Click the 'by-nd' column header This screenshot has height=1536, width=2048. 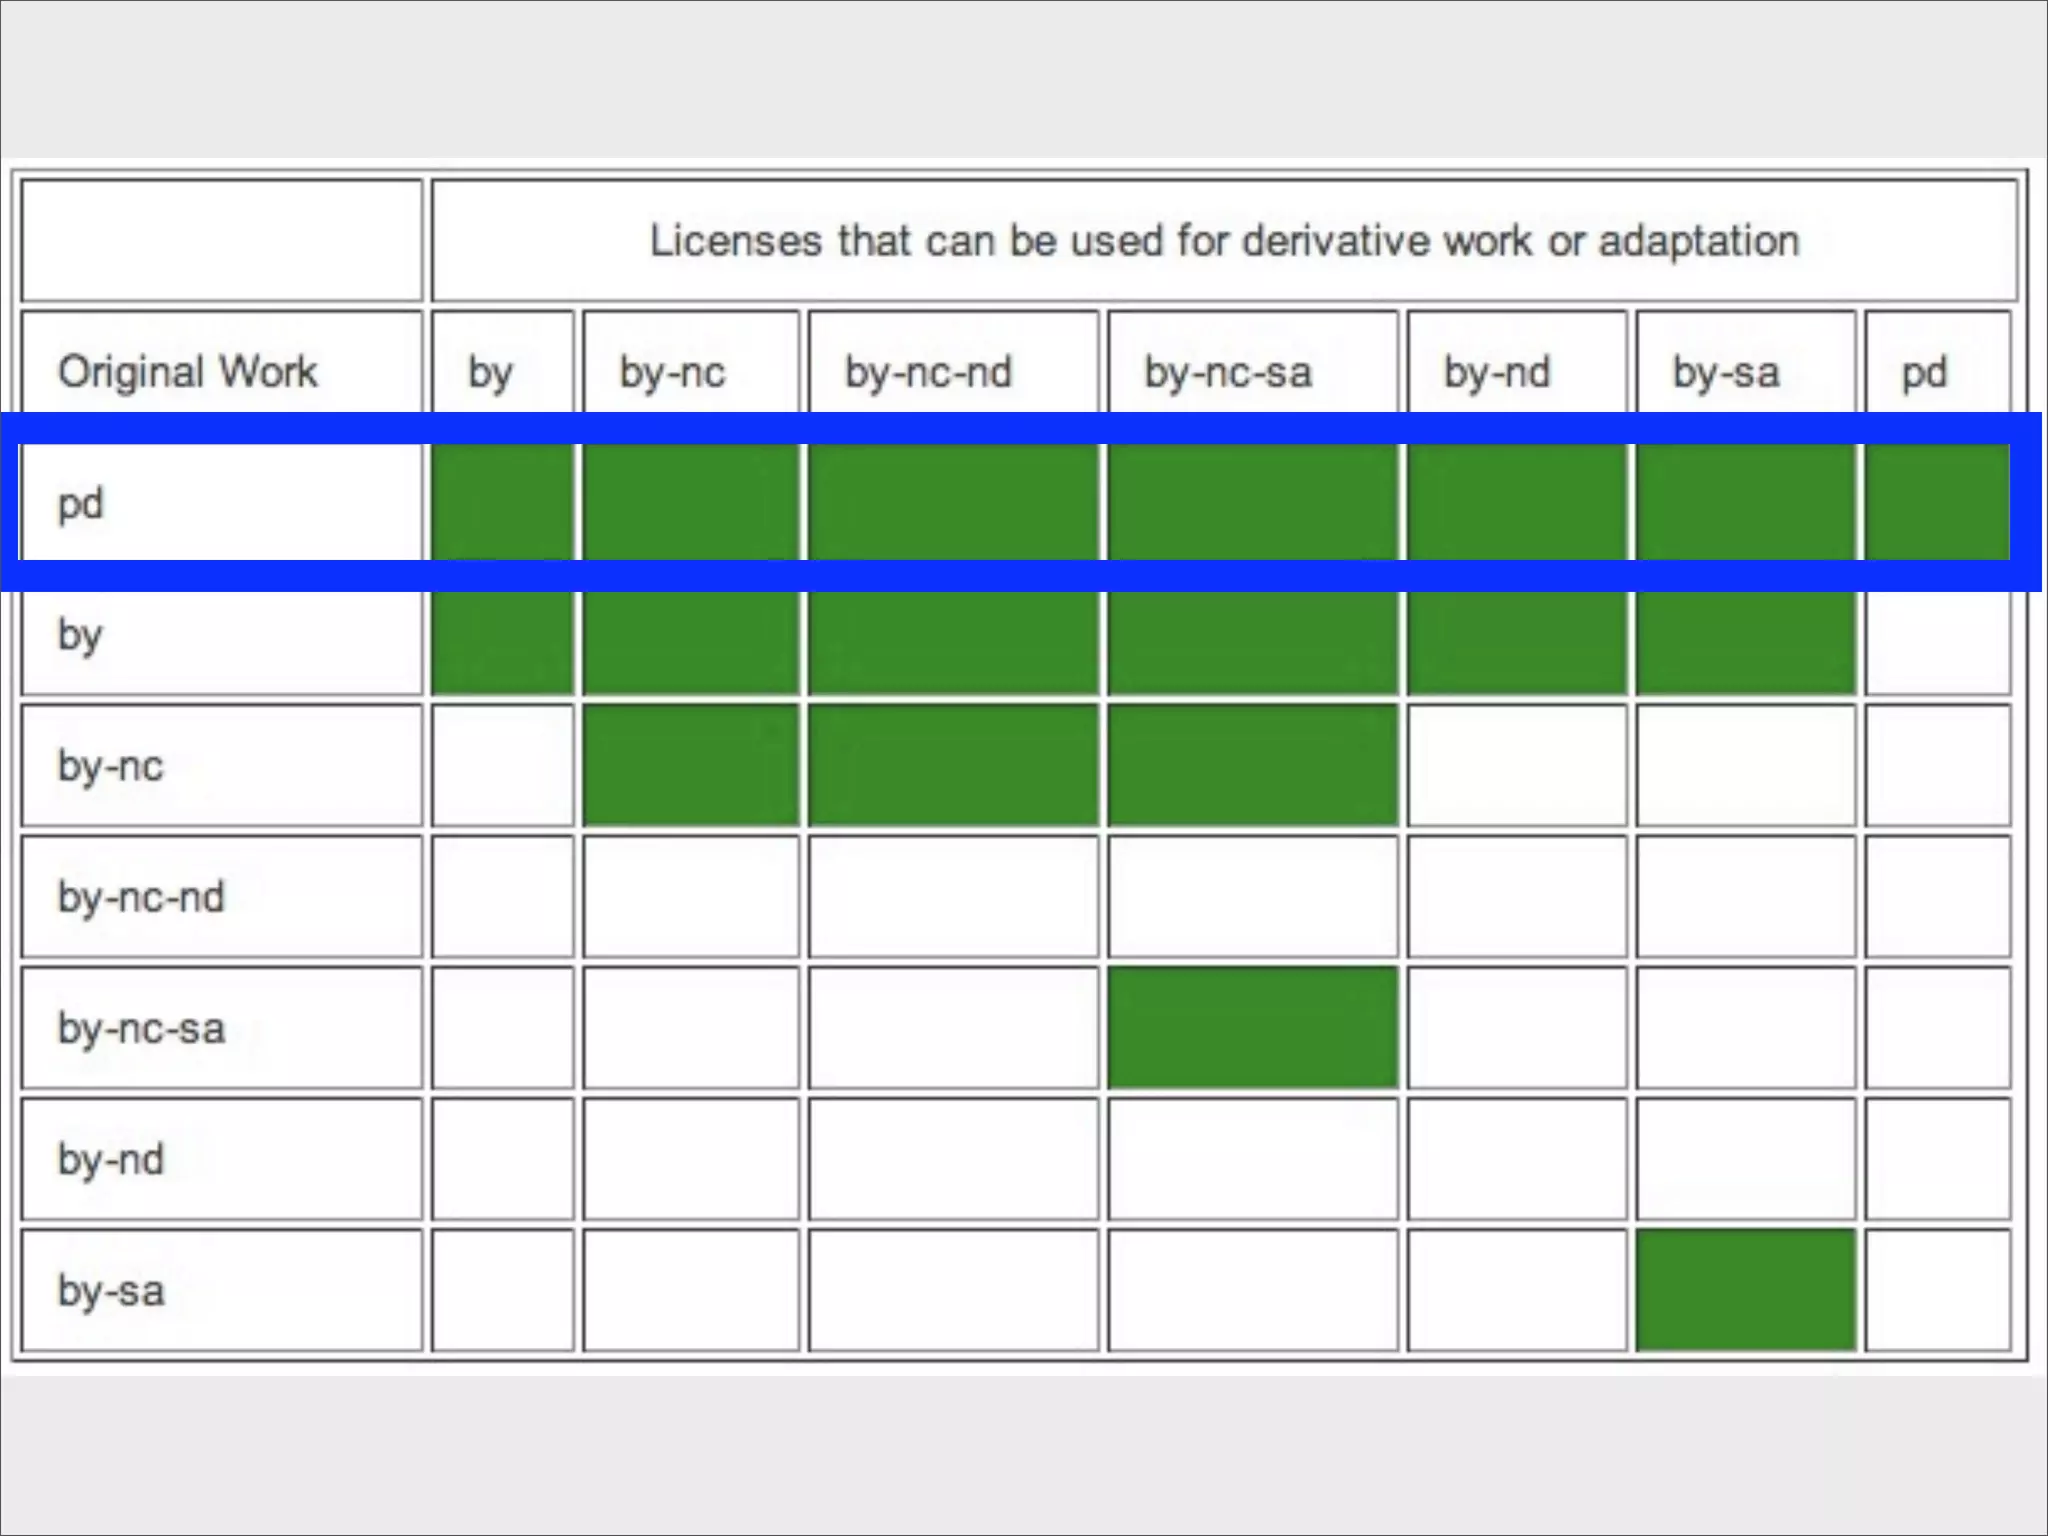(1496, 372)
